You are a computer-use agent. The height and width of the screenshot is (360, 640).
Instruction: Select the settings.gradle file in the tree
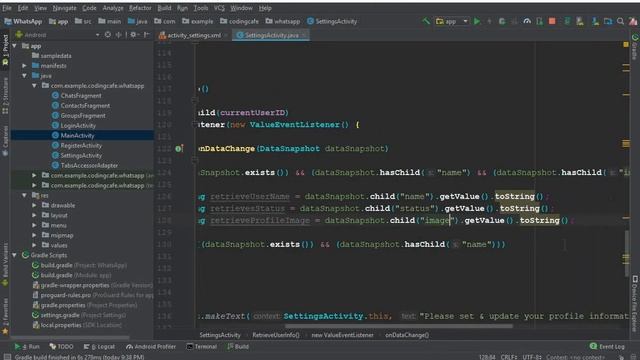click(79, 315)
